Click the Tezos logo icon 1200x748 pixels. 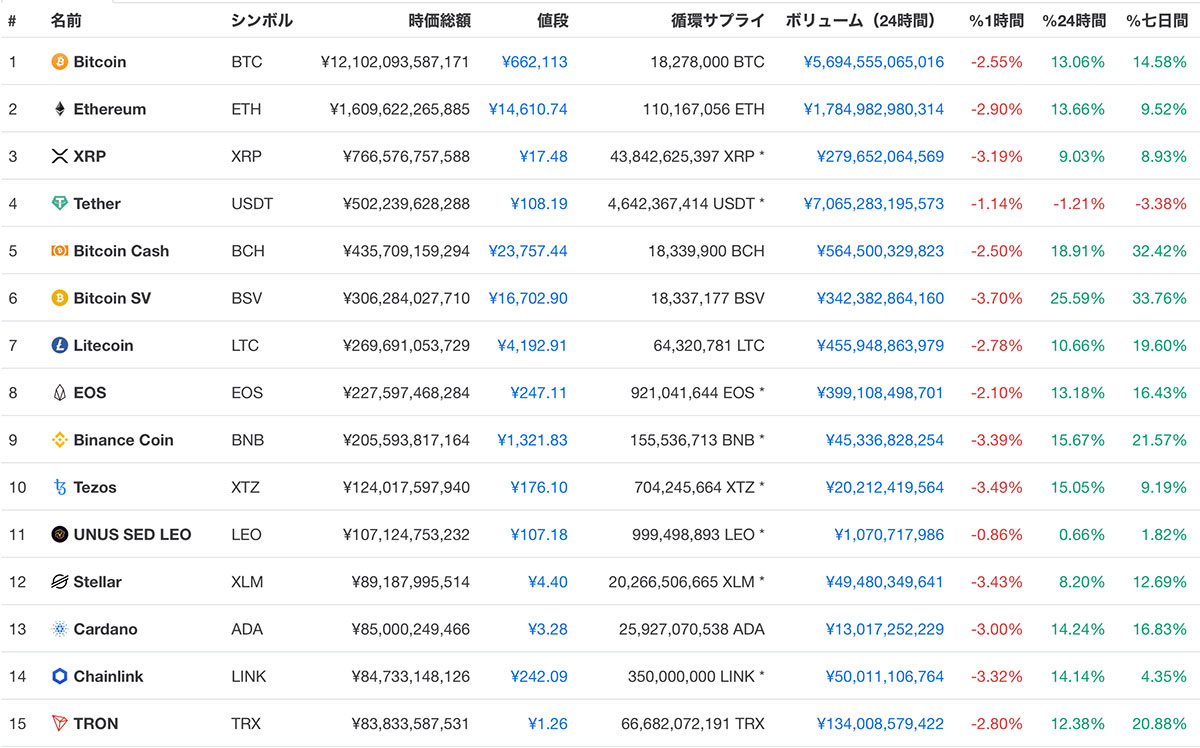pos(60,487)
